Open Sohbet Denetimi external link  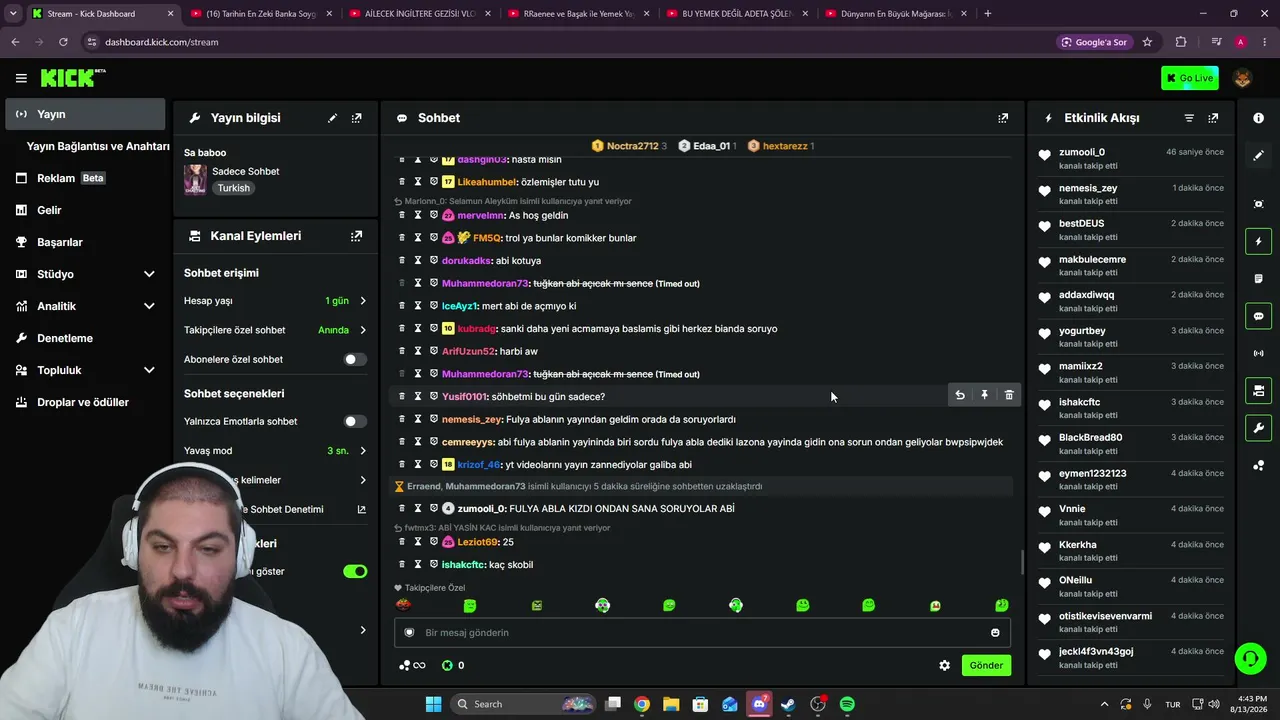(362, 509)
